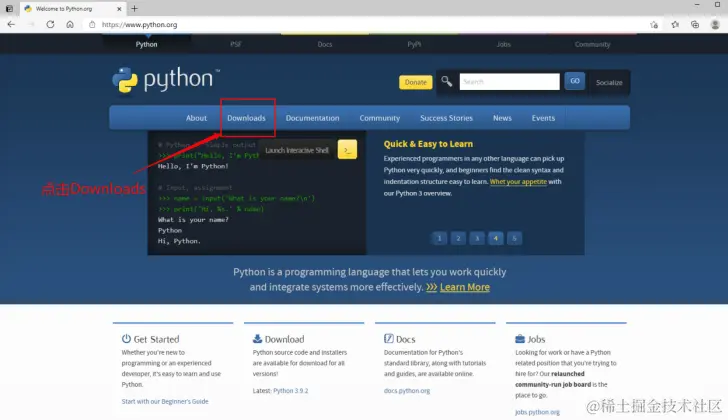728x420 pixels.
Task: Open the Documentation navigation menu
Action: (x=312, y=118)
